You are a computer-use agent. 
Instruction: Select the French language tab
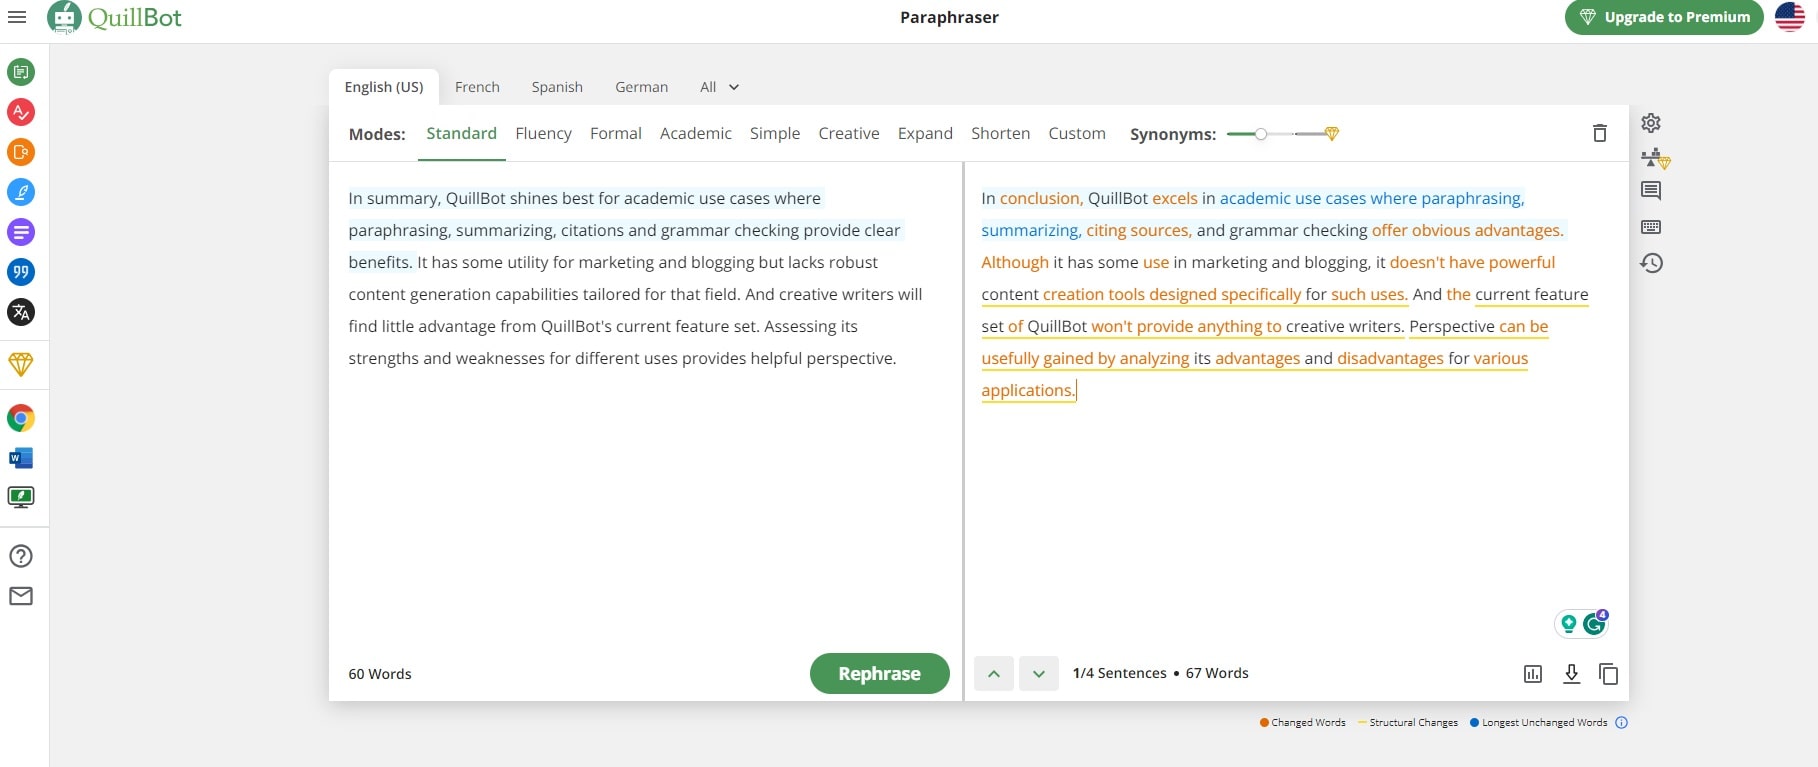[477, 87]
